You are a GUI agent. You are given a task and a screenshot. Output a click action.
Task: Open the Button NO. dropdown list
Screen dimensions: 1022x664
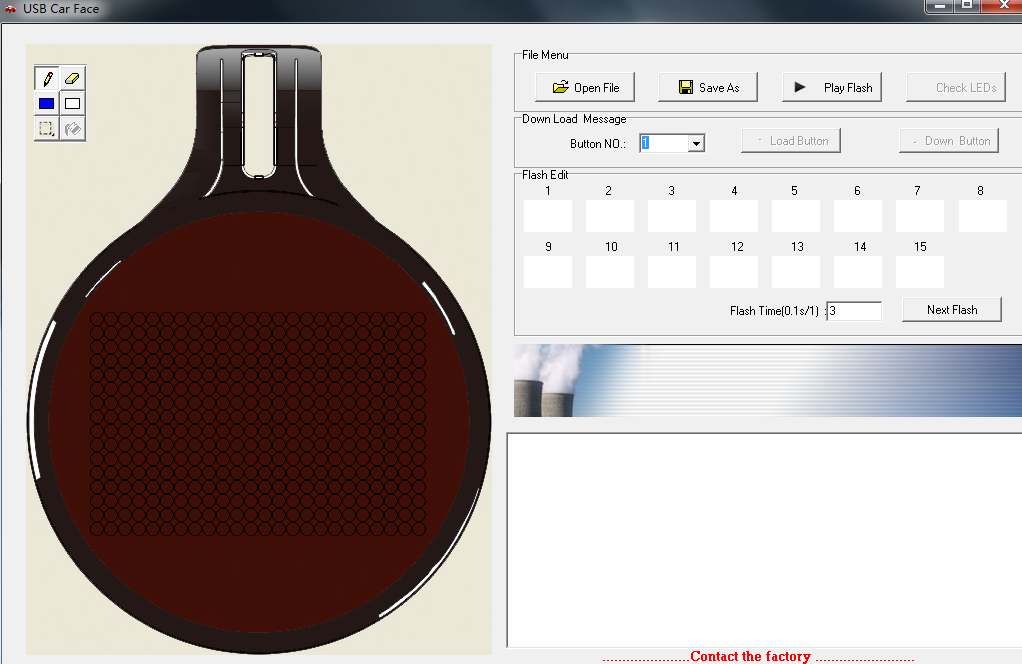click(697, 142)
